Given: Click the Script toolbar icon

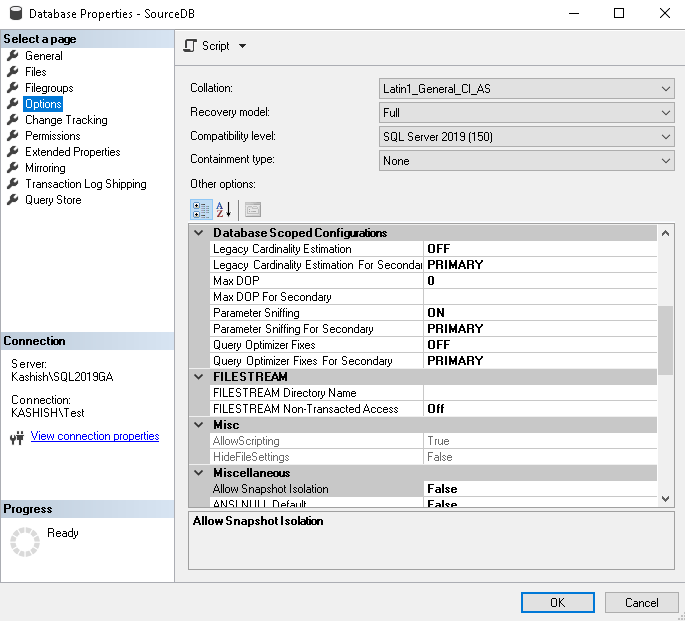Looking at the screenshot, I should [191, 46].
